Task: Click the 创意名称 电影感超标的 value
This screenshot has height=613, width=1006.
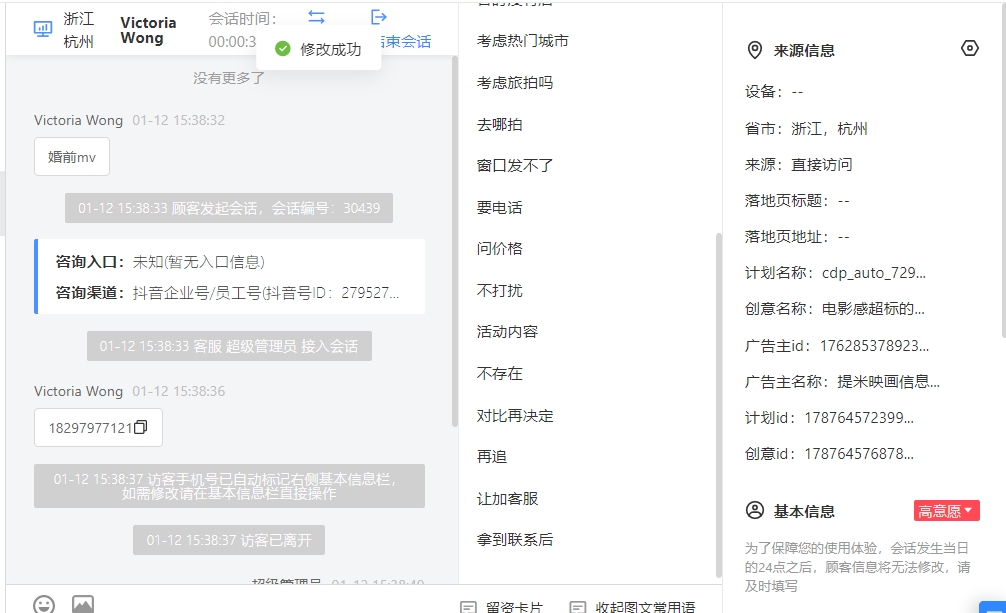Action: [873, 309]
